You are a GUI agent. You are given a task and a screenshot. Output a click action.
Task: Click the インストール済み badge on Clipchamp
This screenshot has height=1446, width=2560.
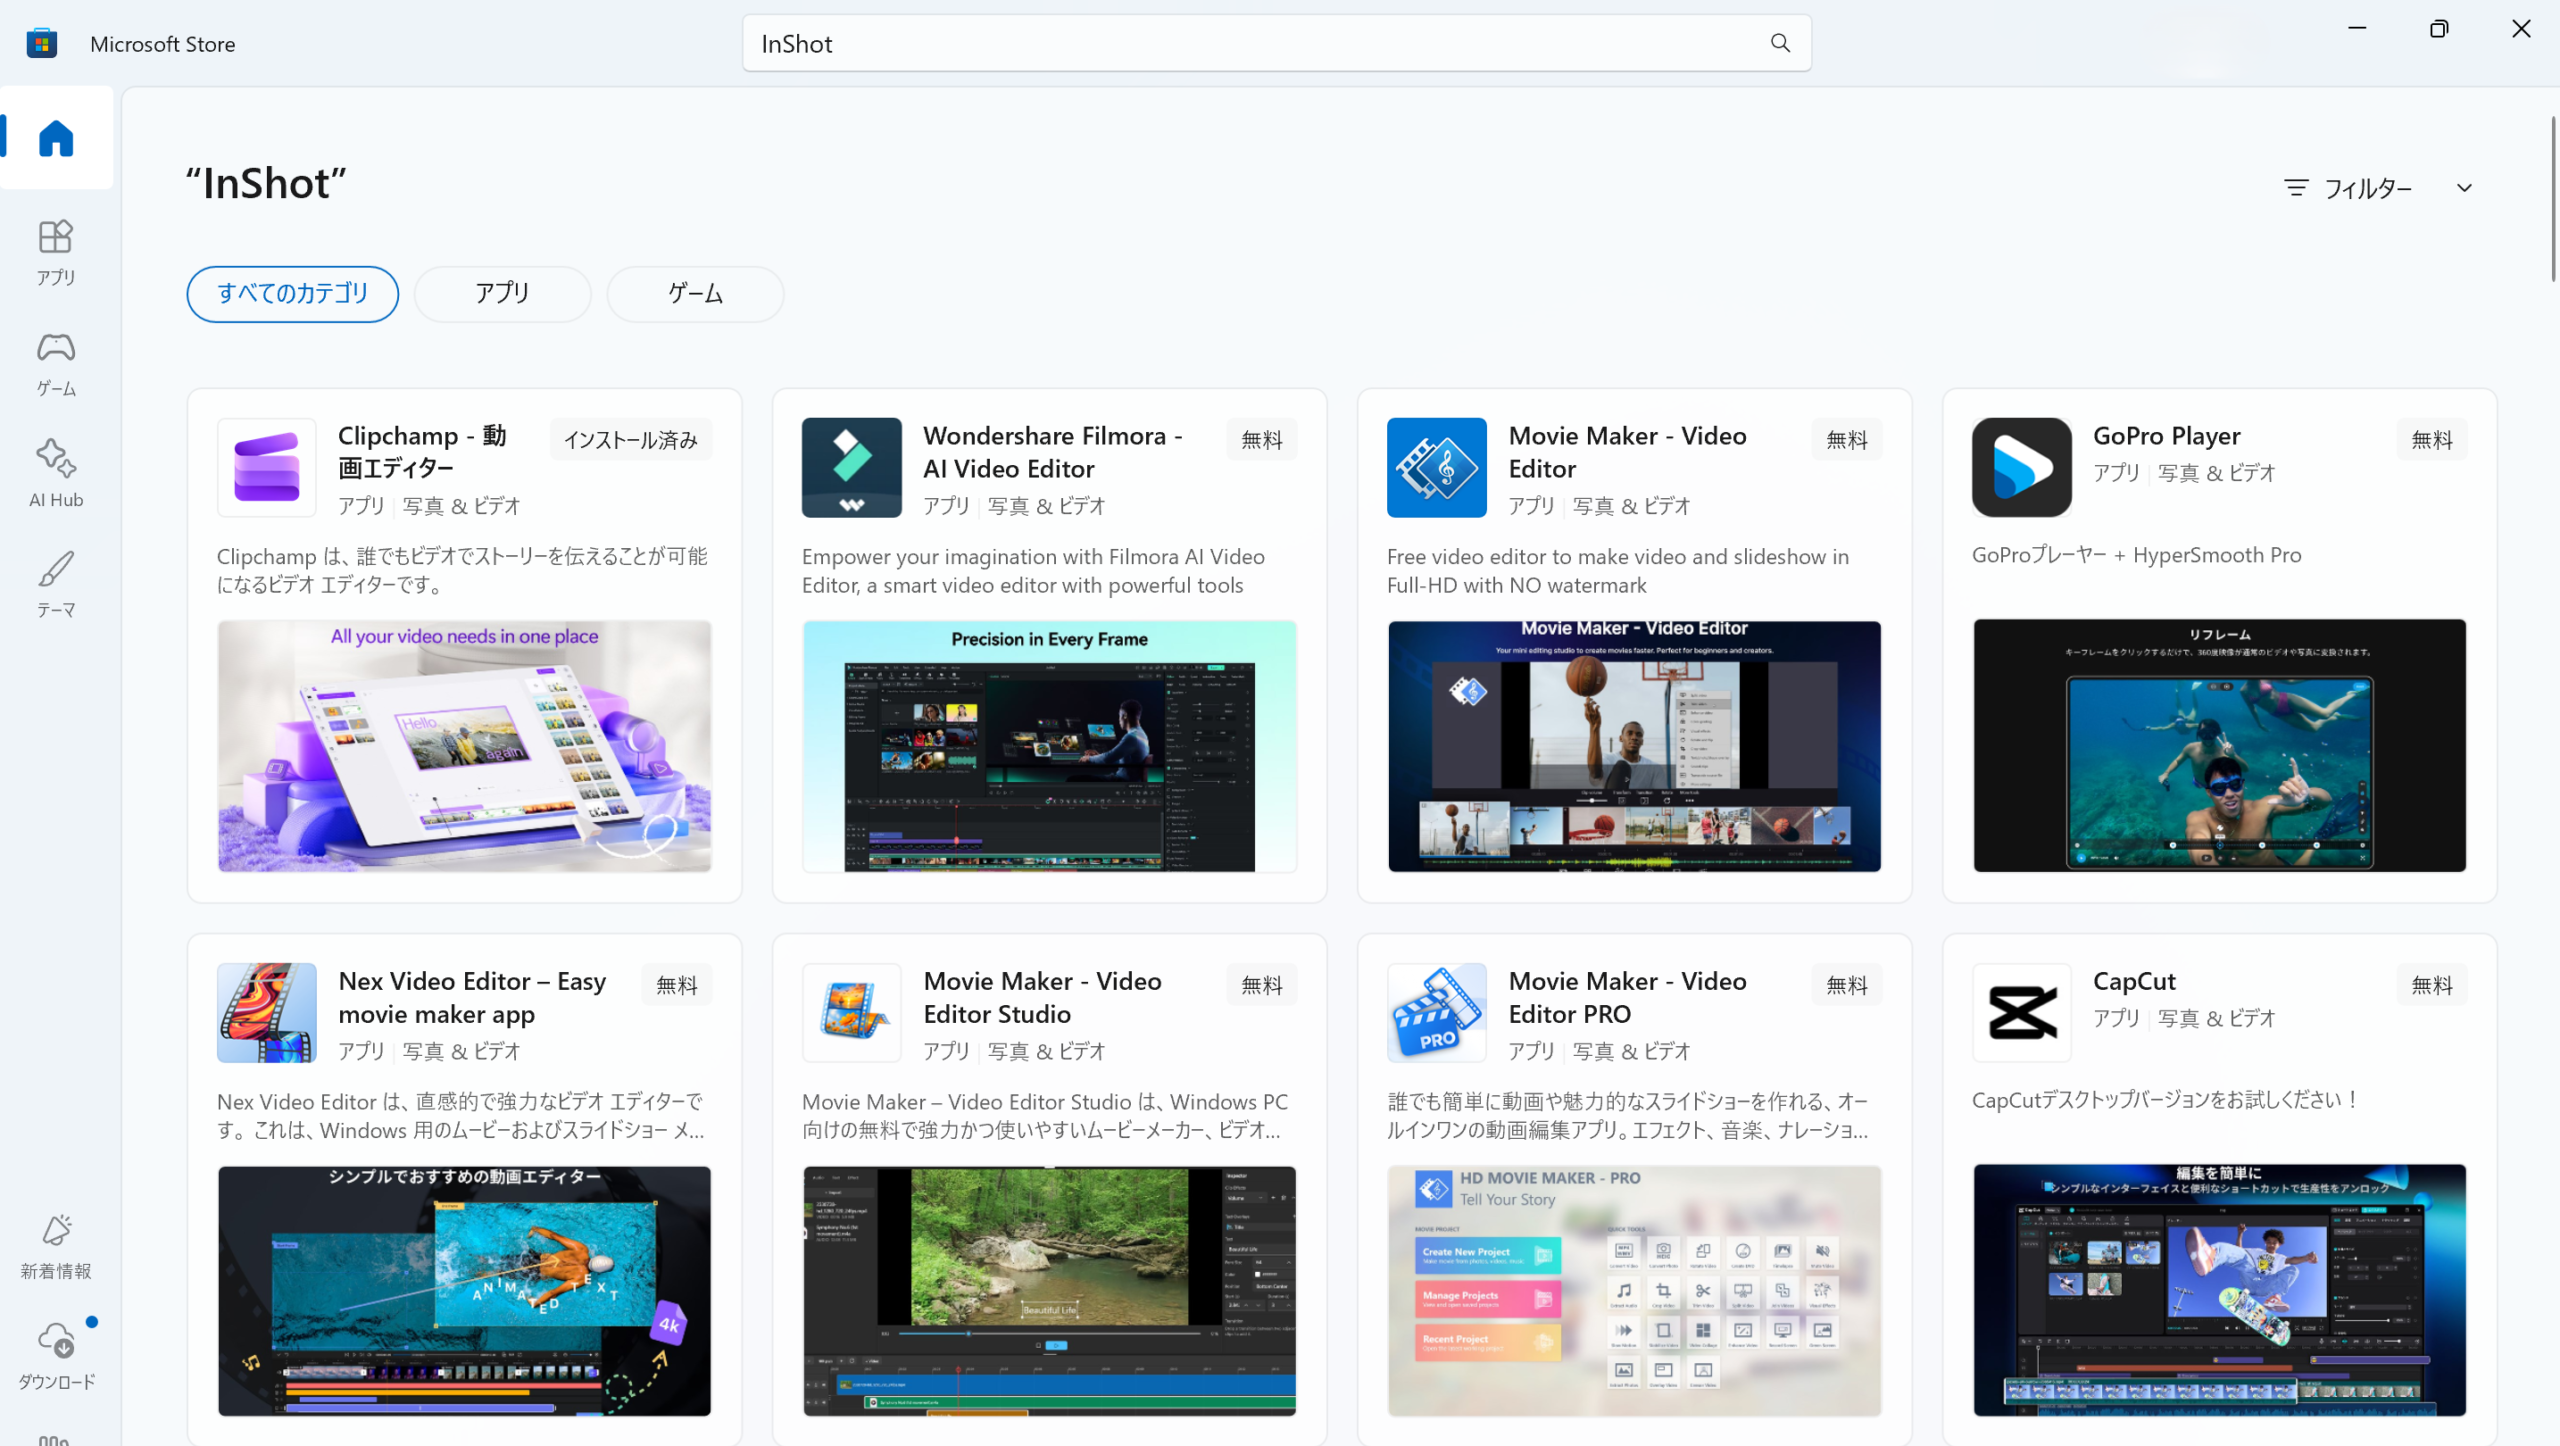point(630,440)
